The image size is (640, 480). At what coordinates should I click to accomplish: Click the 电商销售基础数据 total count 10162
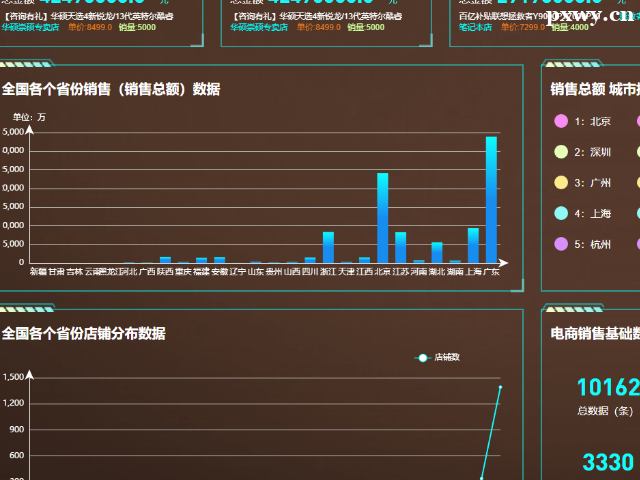[607, 388]
